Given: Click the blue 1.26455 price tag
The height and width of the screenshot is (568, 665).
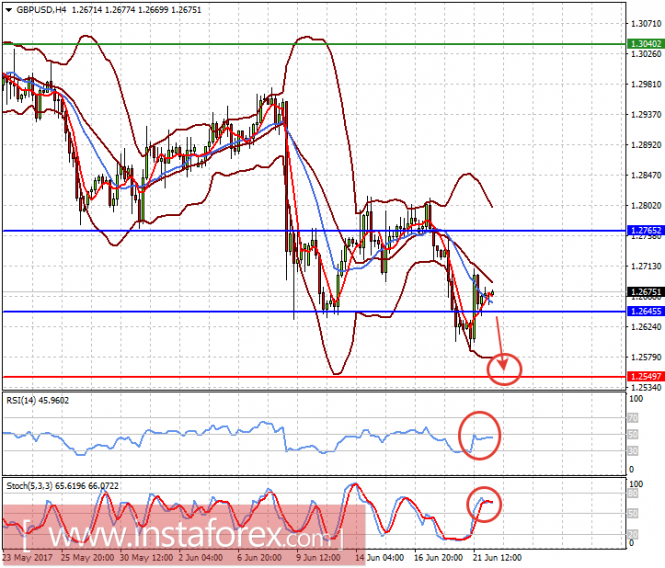Looking at the screenshot, I should pos(644,312).
